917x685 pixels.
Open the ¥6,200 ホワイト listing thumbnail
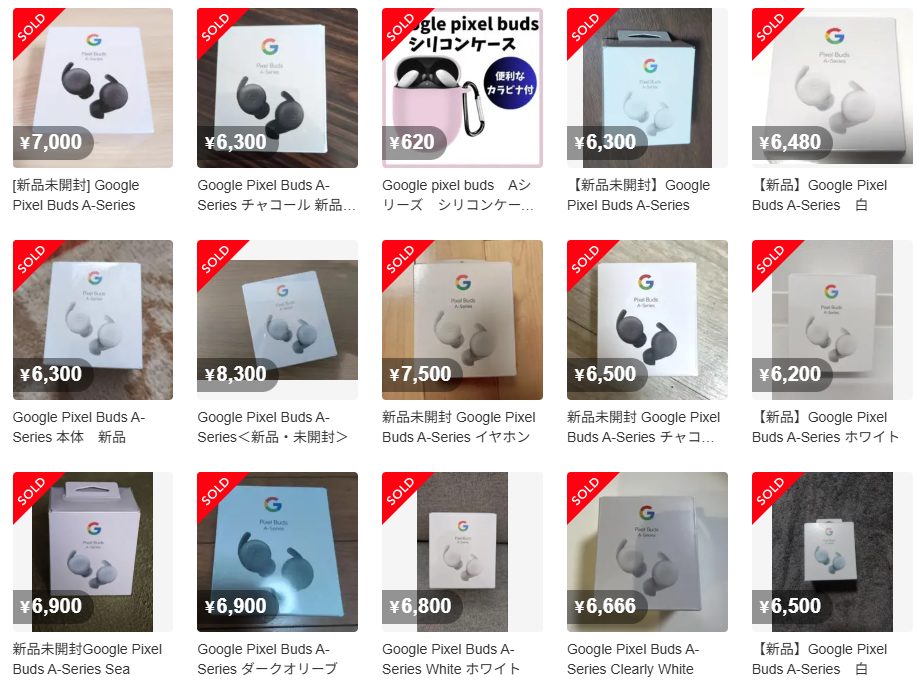point(832,320)
